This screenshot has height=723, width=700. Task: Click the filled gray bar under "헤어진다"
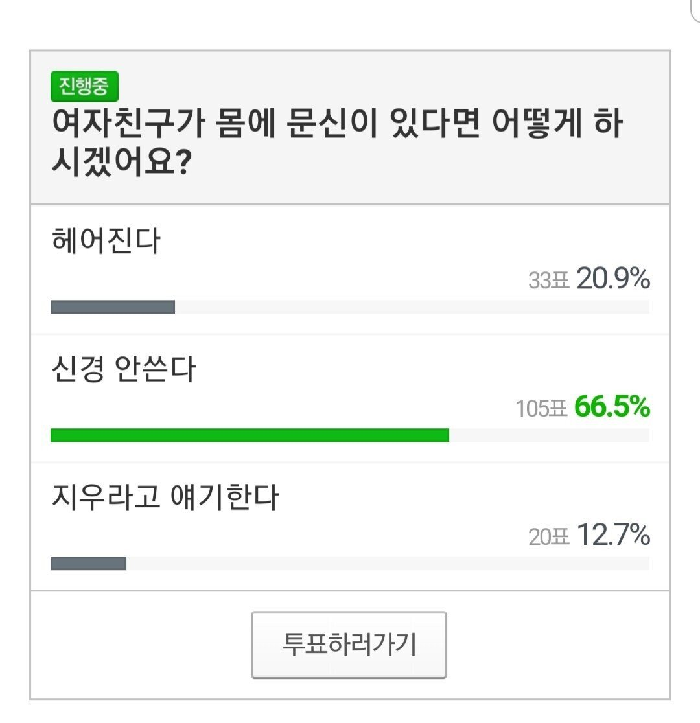point(112,307)
